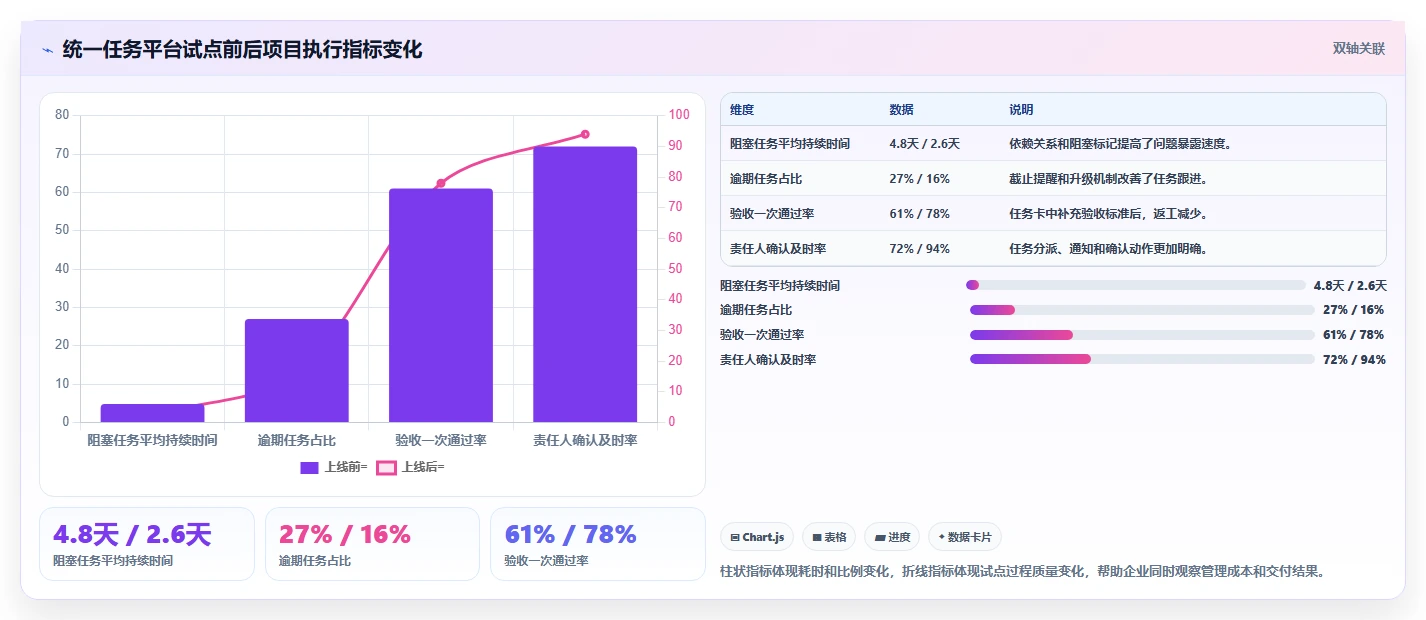Viewport: 1426px width, 620px height.
Task: Click the 双轴关联 label in header
Action: 1359,49
